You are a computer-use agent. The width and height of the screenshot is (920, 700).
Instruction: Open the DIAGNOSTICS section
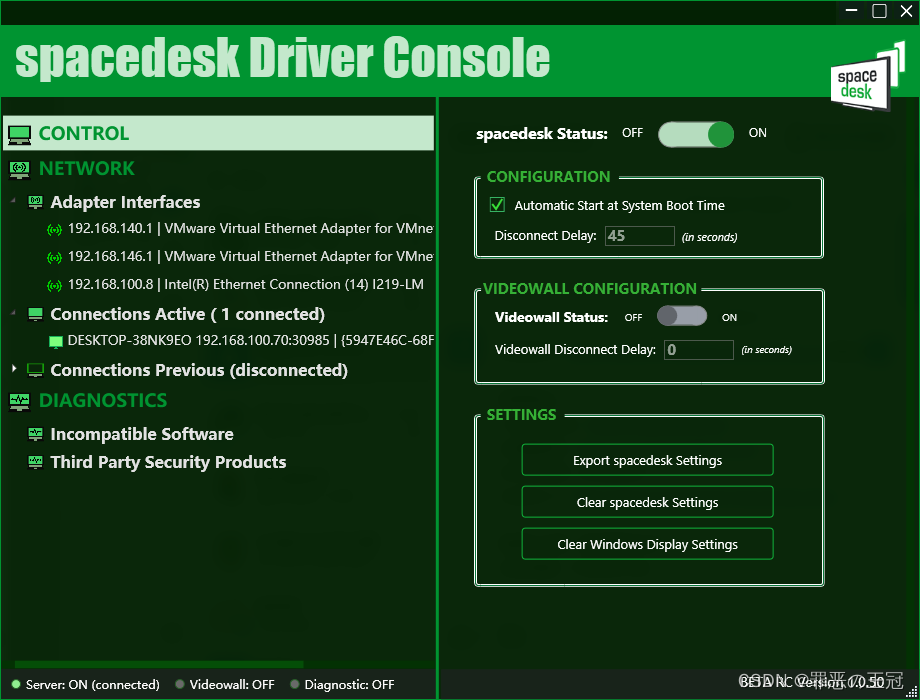click(103, 401)
